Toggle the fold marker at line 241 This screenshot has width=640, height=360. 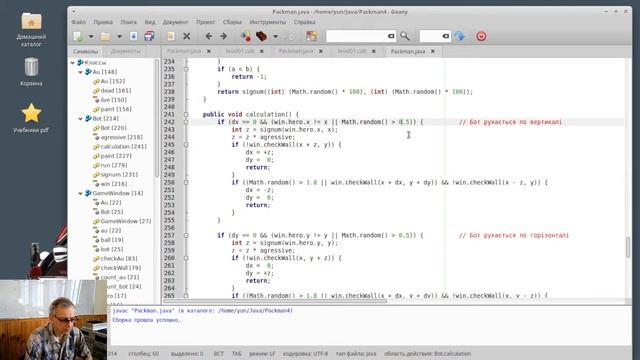186,115
